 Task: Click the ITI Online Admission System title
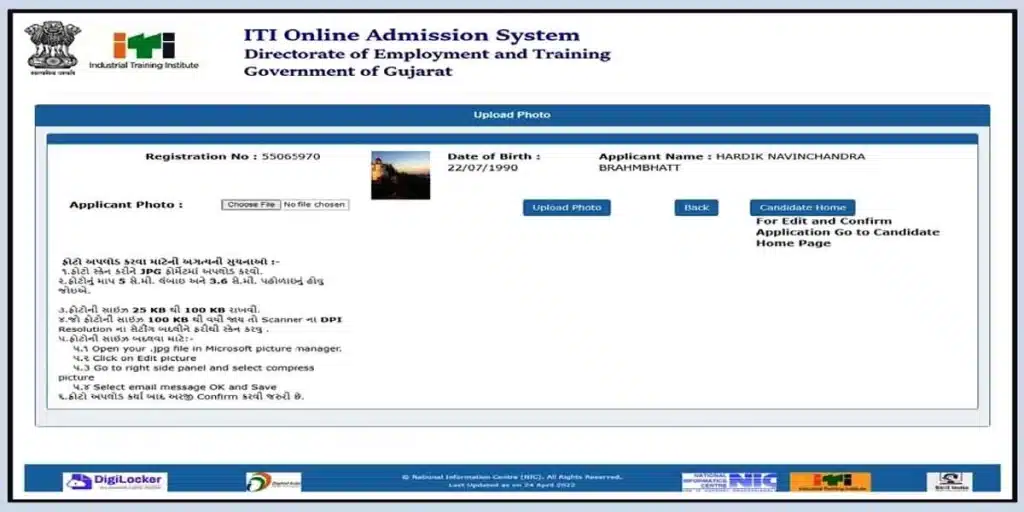(x=411, y=35)
